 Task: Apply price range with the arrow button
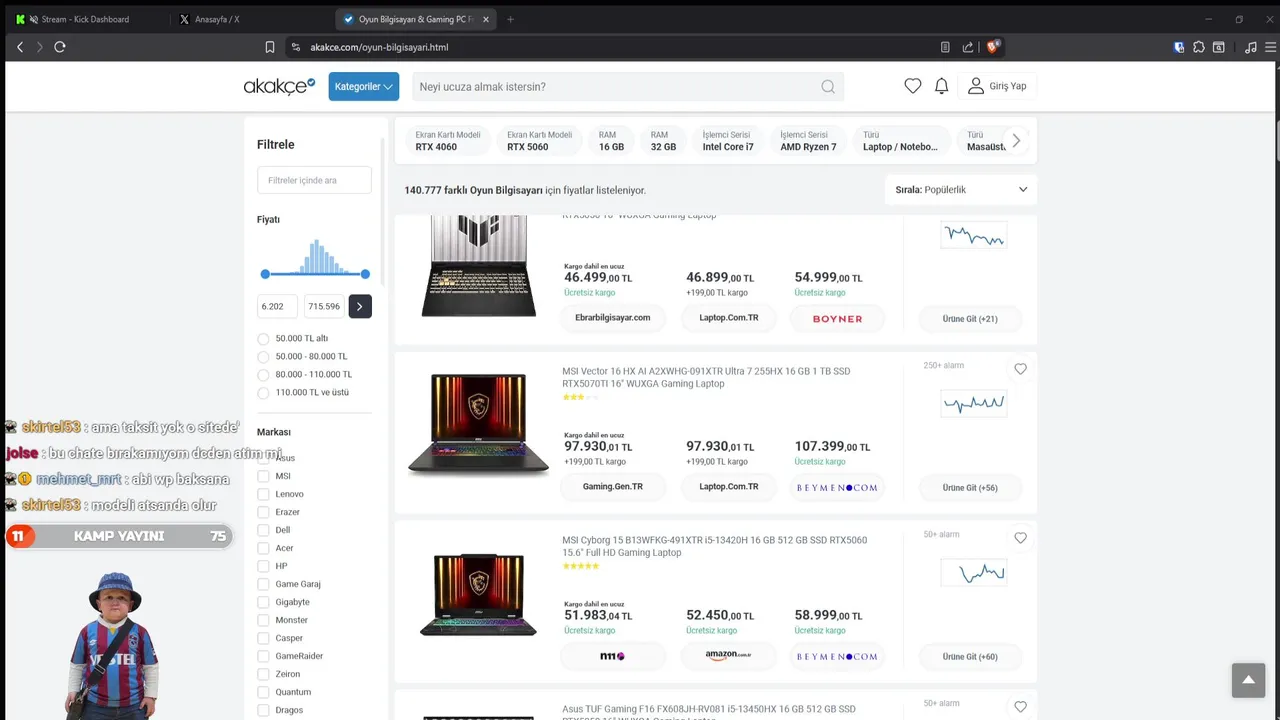[360, 307]
